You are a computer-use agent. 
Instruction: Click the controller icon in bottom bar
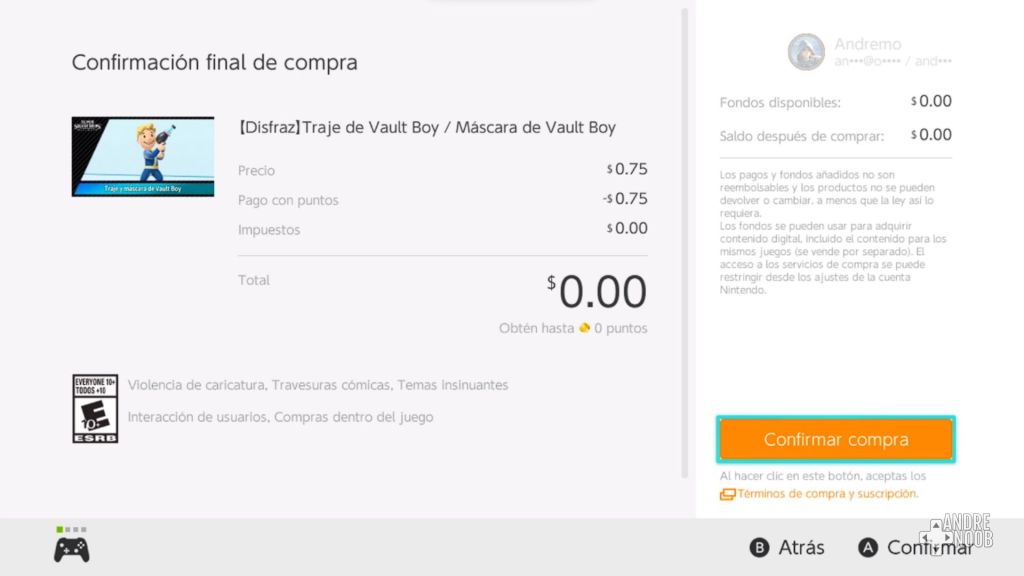(72, 548)
